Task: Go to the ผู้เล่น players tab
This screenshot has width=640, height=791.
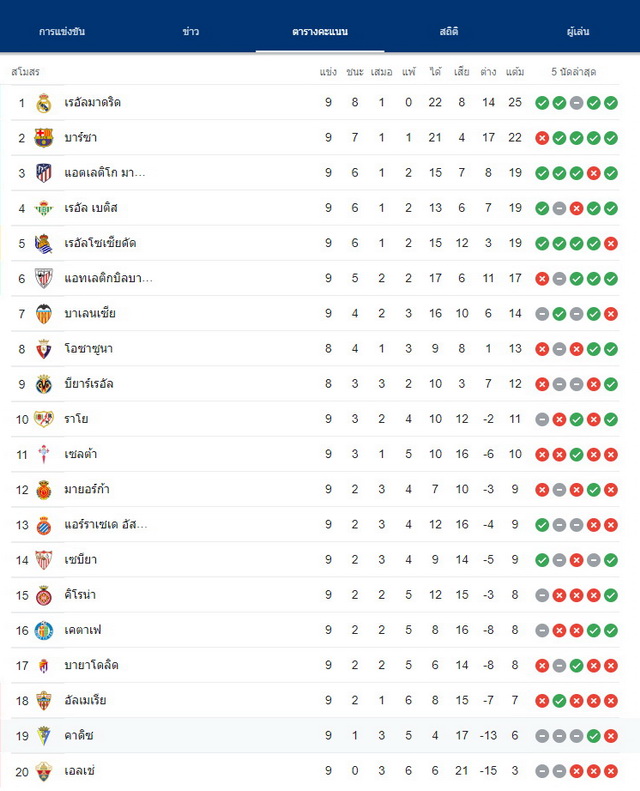Action: pyautogui.click(x=577, y=31)
